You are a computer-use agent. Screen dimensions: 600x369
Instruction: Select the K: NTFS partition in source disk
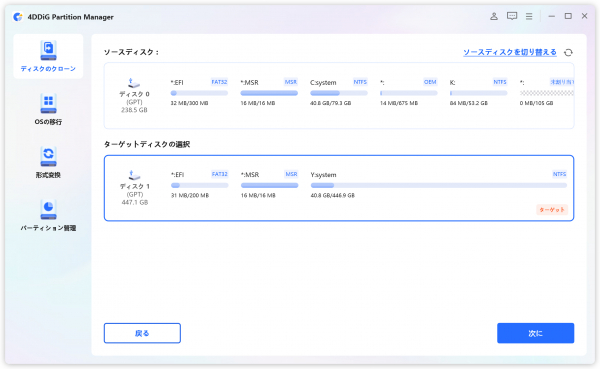click(478, 92)
